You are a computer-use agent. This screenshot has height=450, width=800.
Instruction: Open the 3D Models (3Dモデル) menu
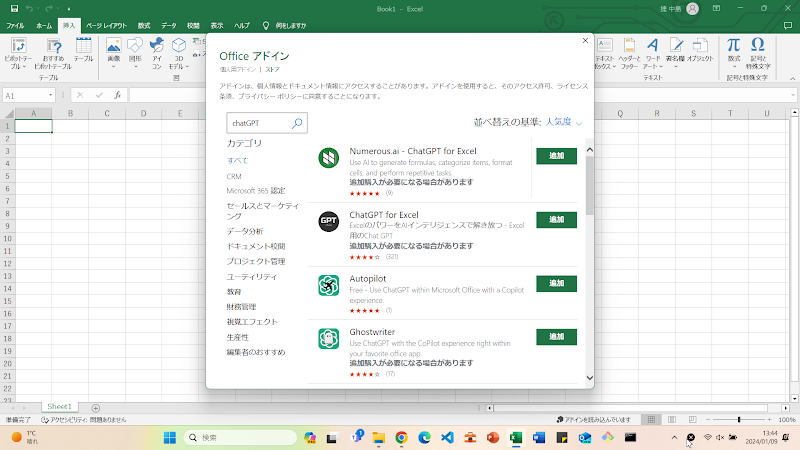tap(179, 53)
